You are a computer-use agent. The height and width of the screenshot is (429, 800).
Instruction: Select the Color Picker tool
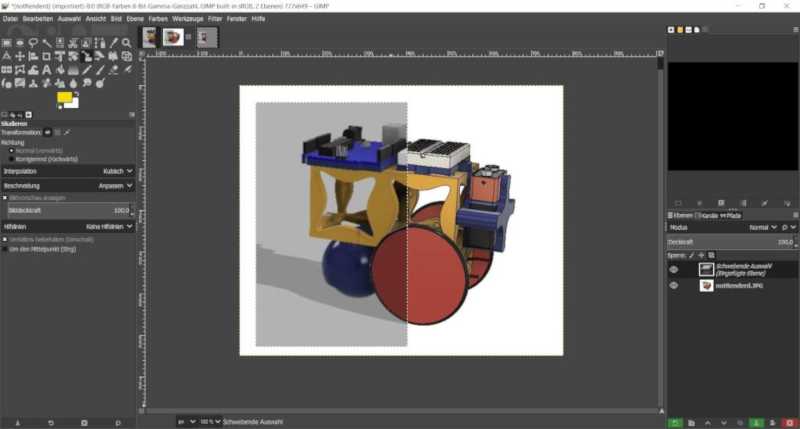click(113, 43)
